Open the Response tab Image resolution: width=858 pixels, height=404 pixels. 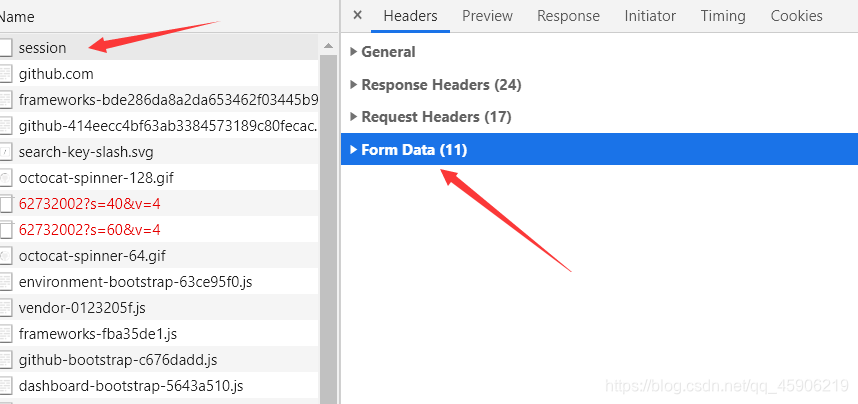[x=568, y=16]
